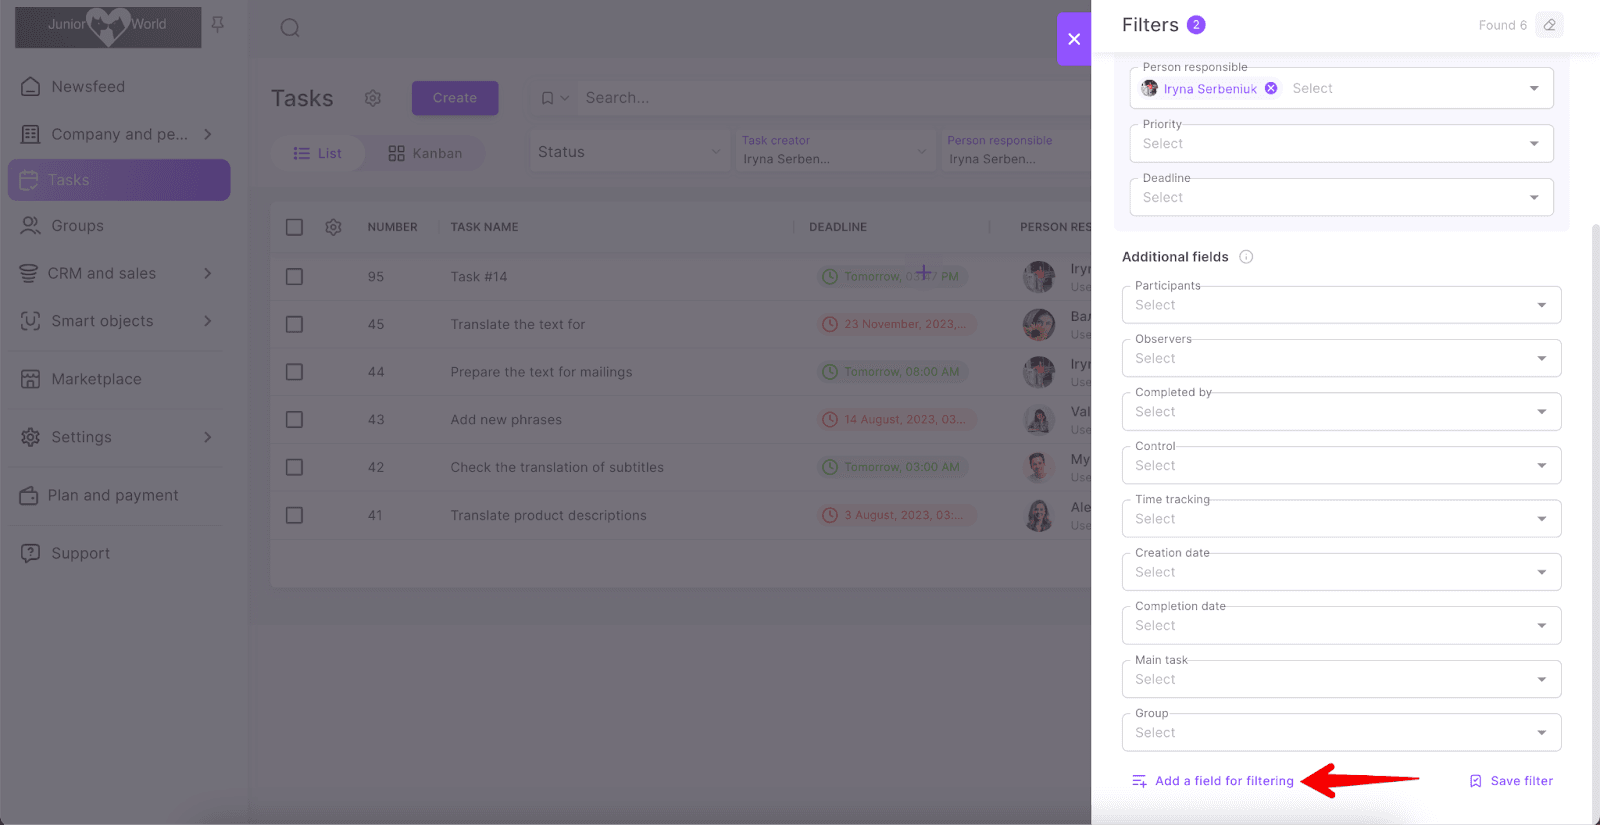Click Add a field for filtering link

point(1224,781)
